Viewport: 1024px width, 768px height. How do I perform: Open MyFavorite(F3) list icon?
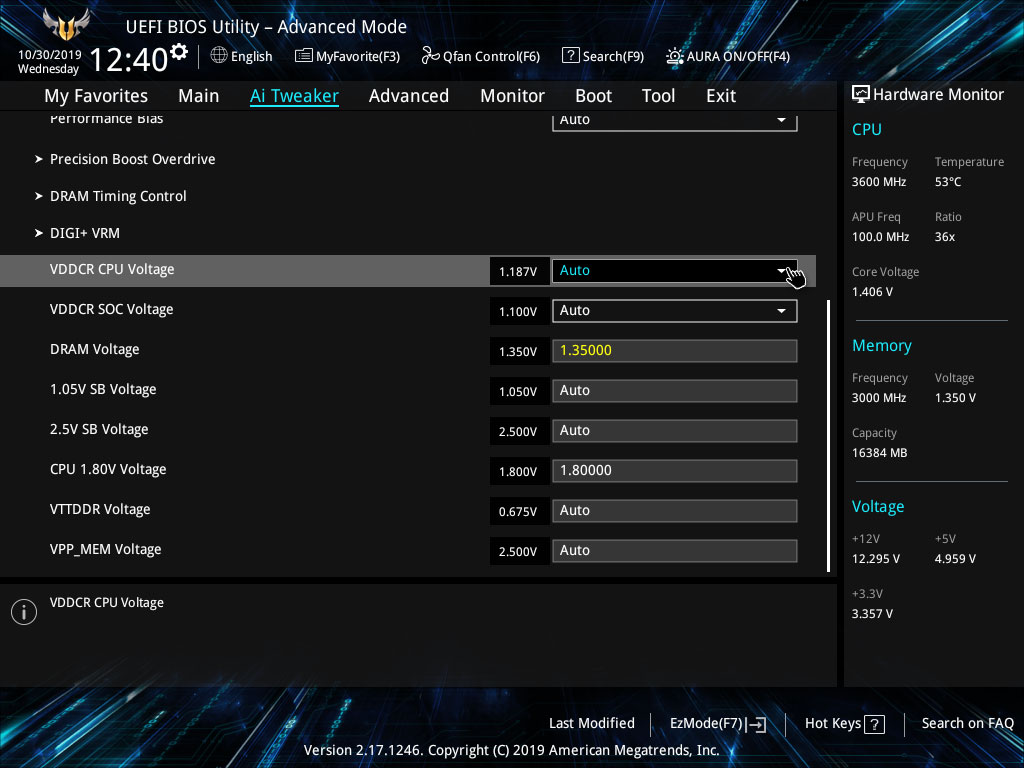[304, 56]
